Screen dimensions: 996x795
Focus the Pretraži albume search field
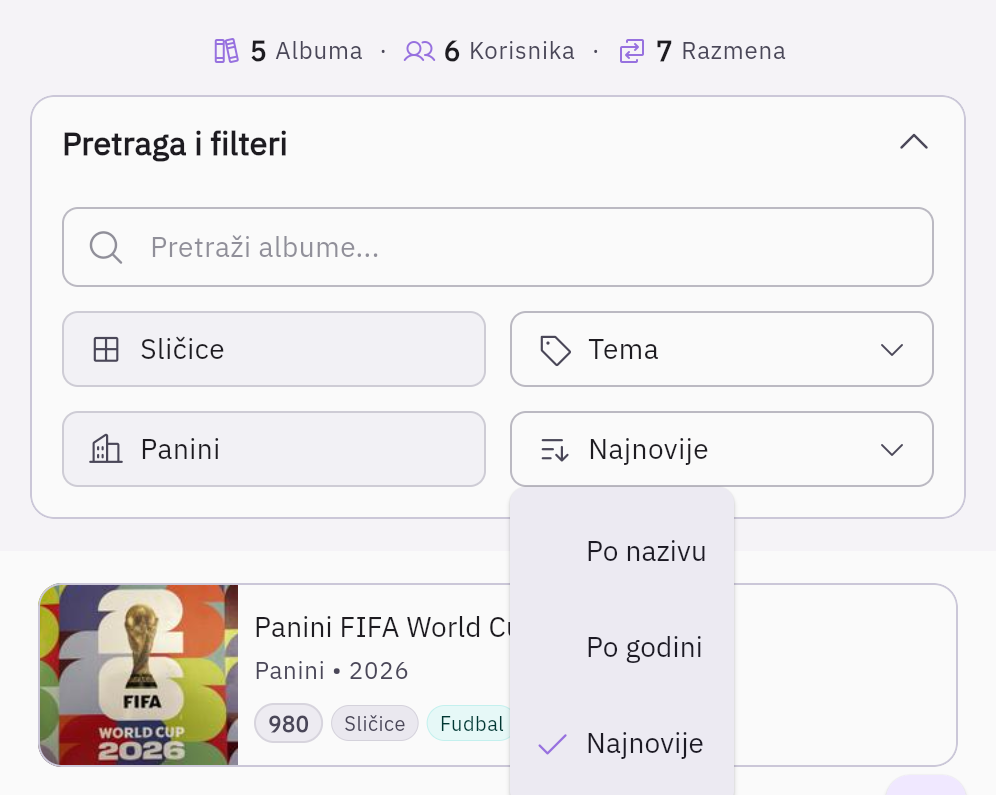[498, 247]
